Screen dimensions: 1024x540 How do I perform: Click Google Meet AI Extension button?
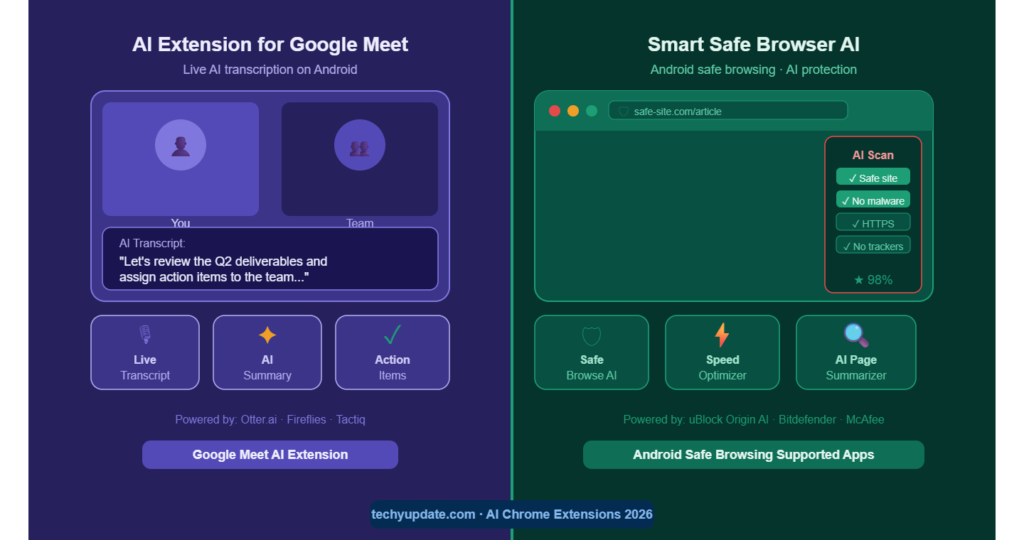point(270,454)
